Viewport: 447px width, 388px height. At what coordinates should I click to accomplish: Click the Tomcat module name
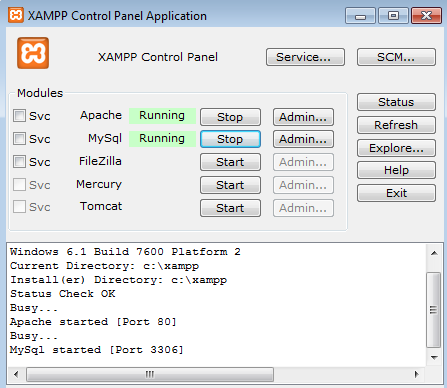(x=101, y=206)
